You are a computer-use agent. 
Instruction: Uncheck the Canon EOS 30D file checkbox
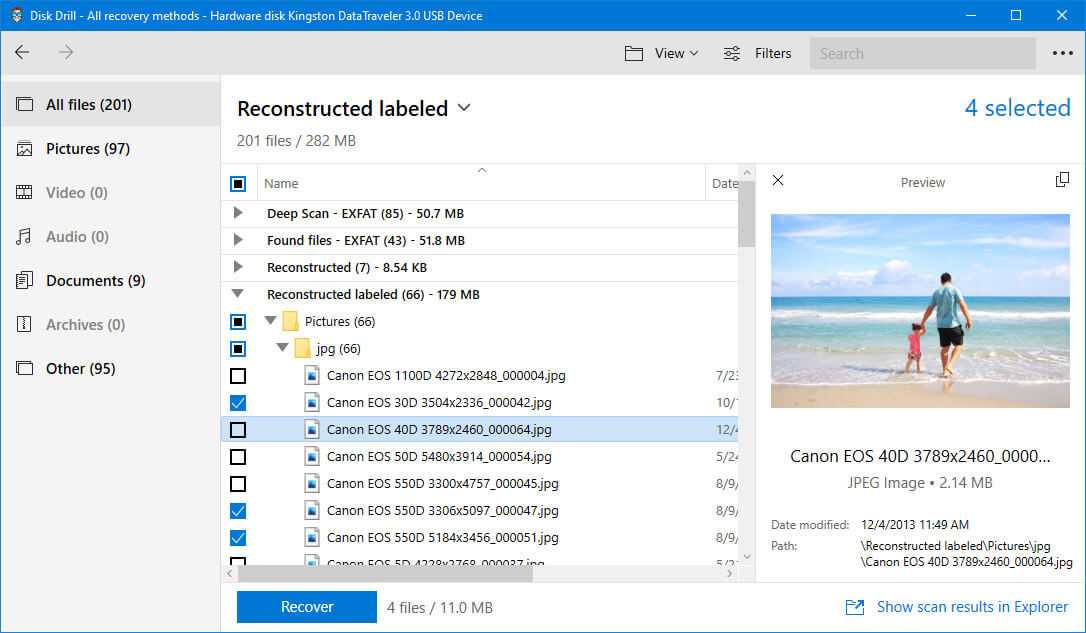click(238, 403)
